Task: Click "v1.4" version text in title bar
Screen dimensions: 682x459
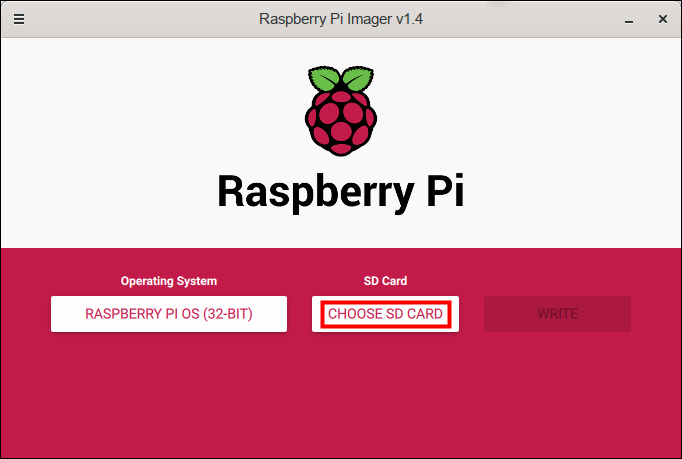Action: [408, 18]
